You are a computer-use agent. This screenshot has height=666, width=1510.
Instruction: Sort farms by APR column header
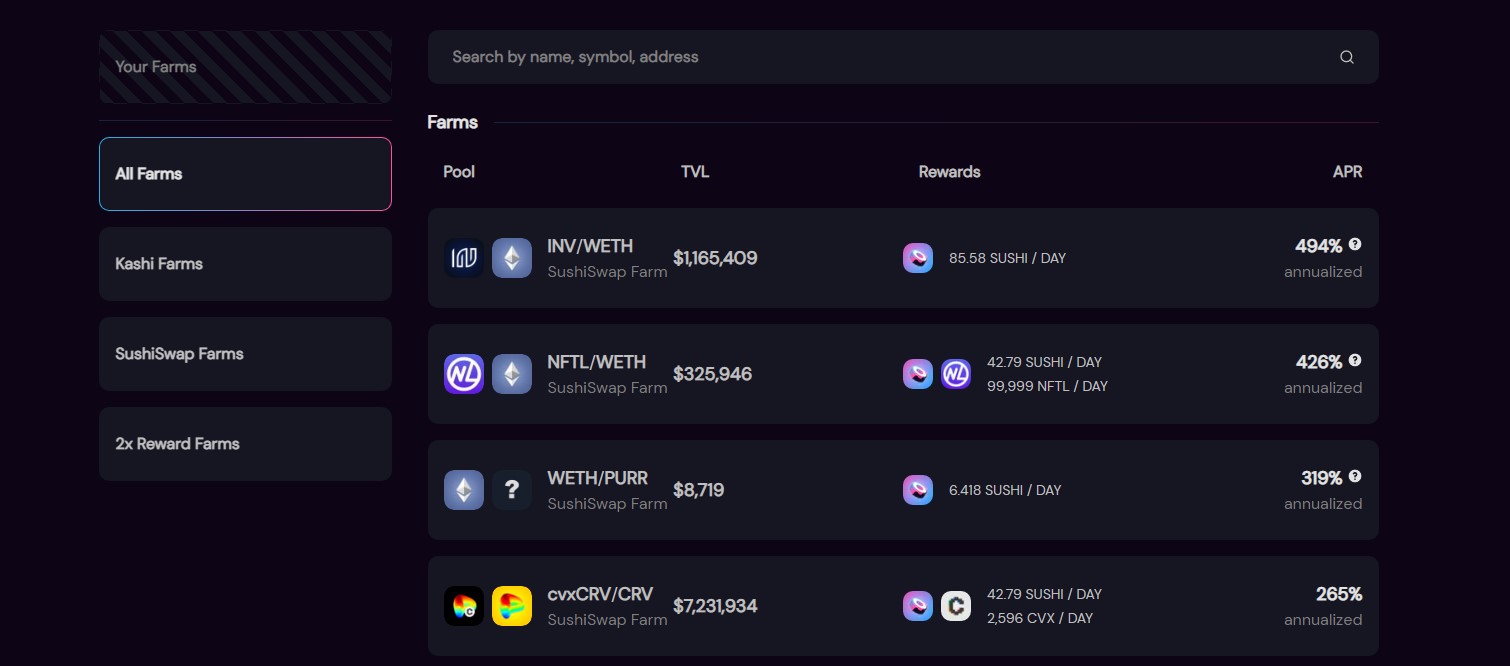(1347, 172)
